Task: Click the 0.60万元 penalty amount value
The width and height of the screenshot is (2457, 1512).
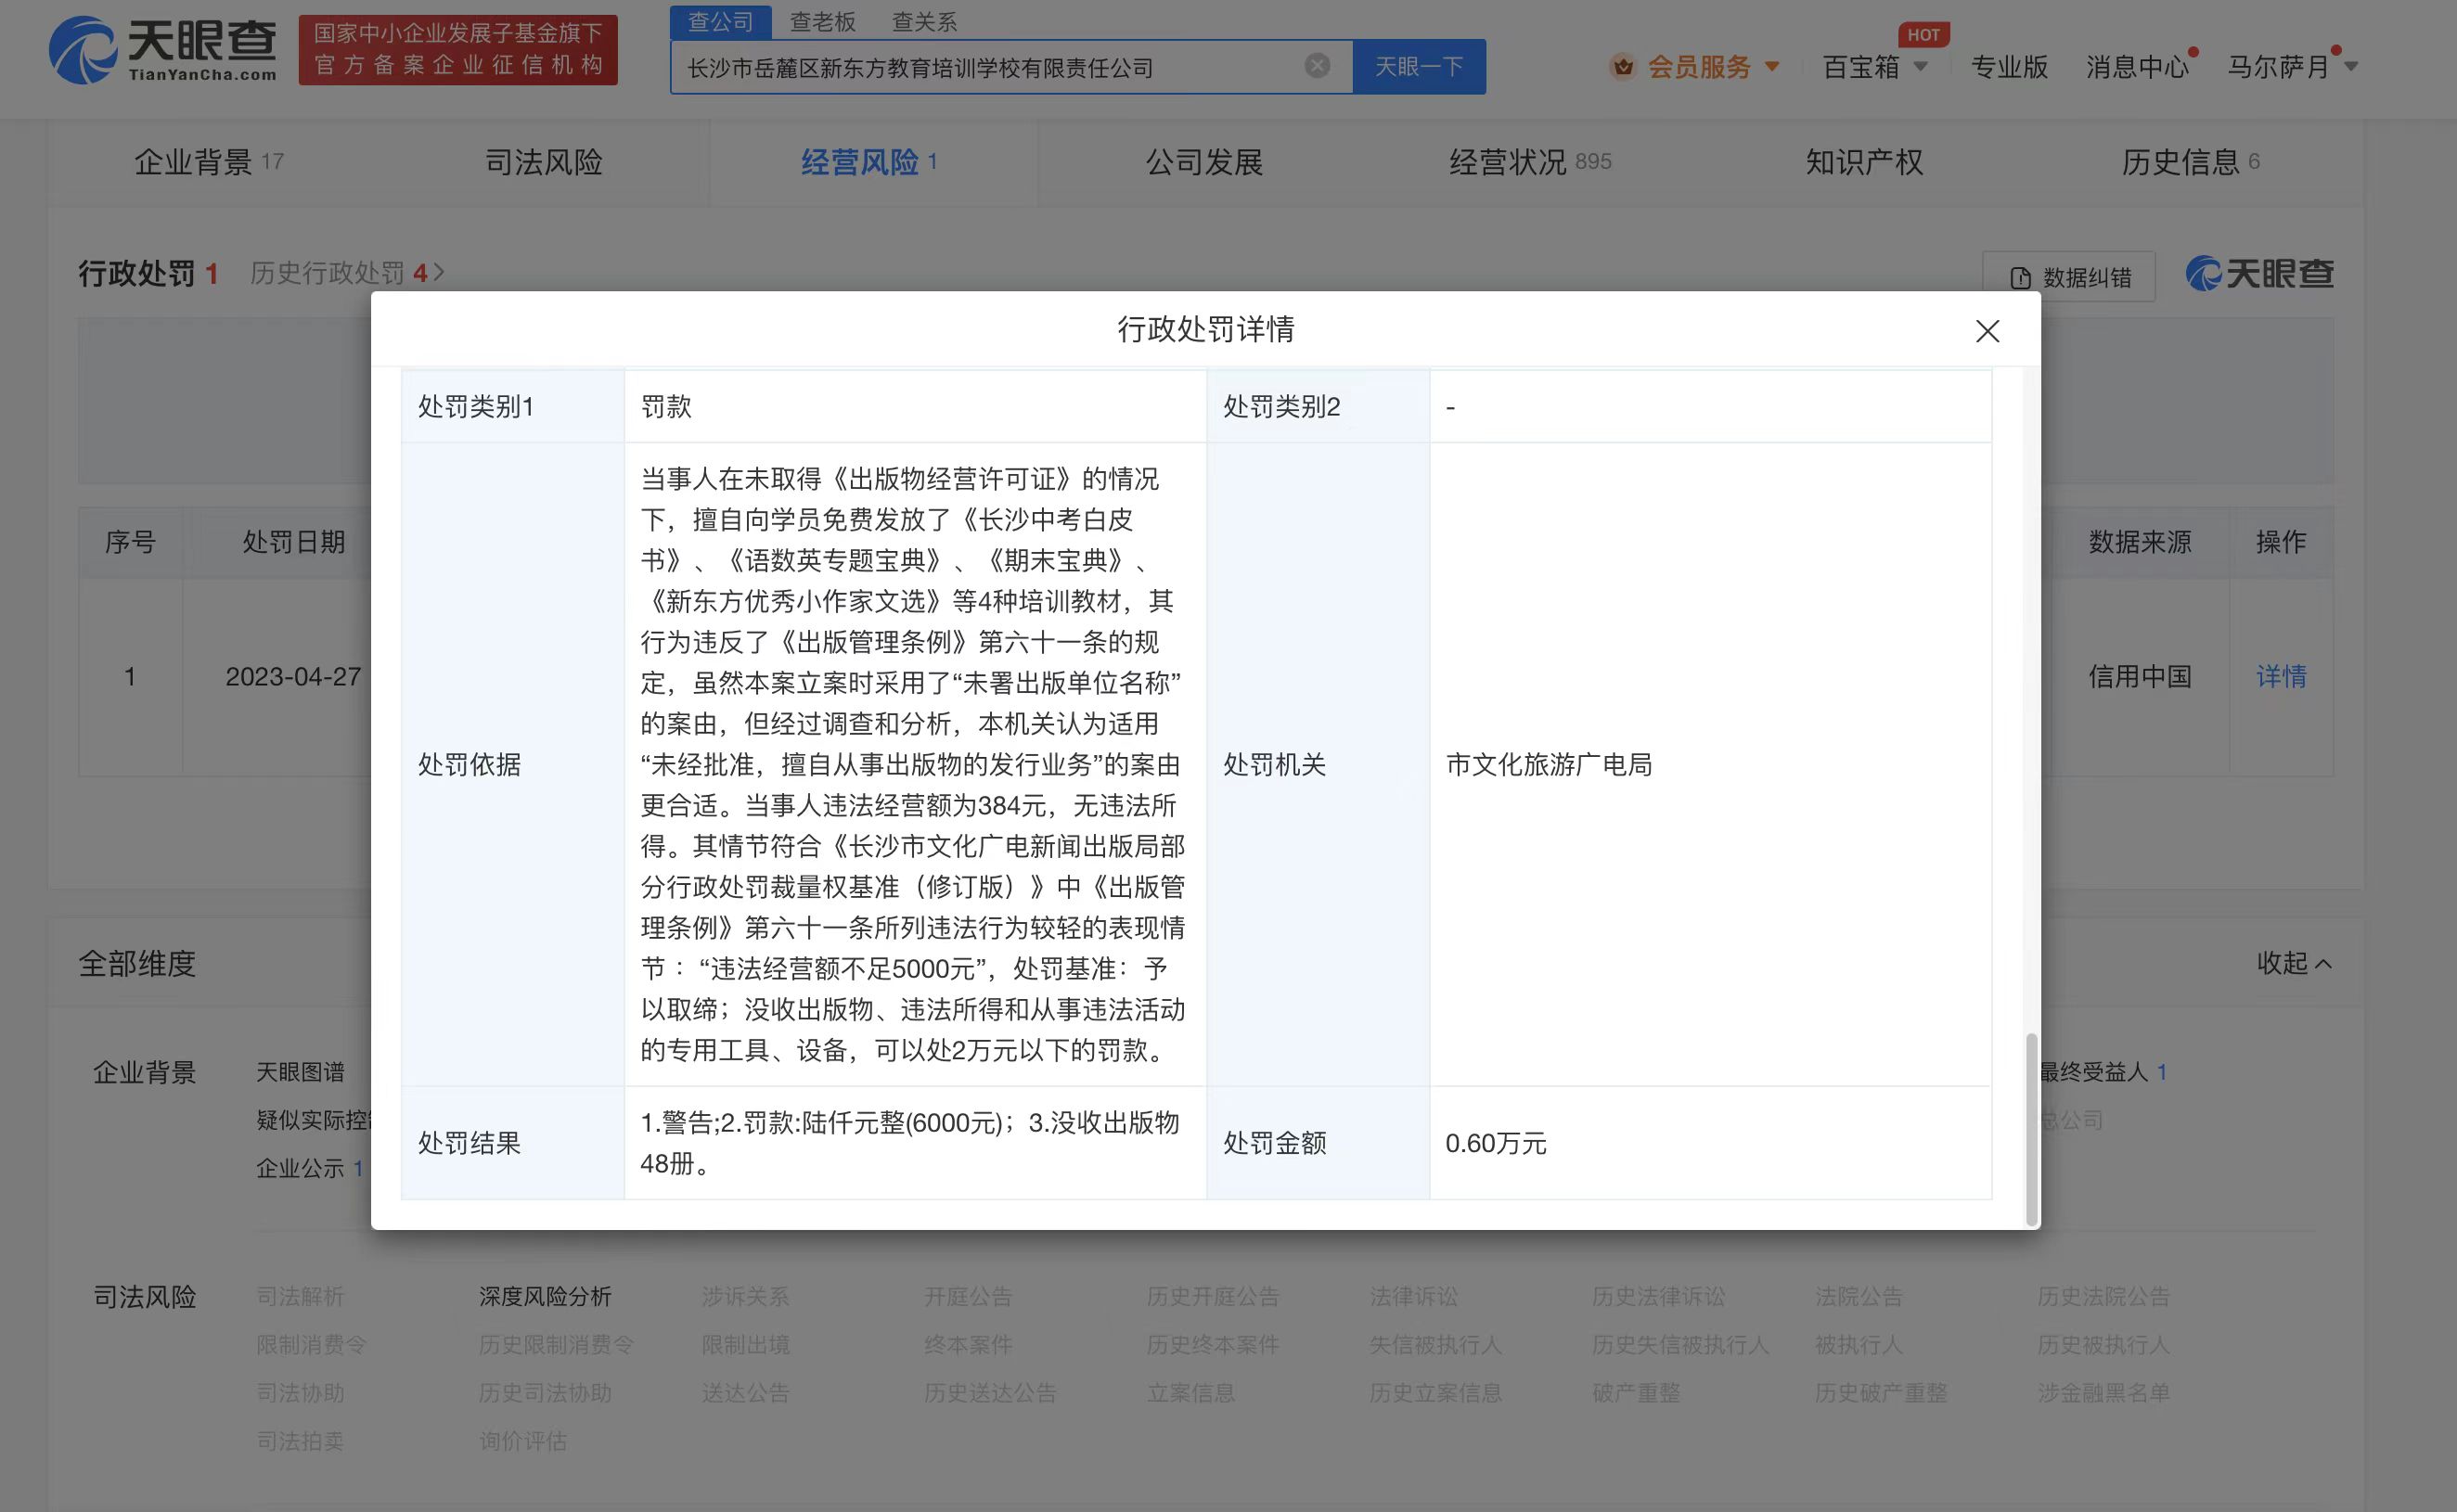Action: [x=1495, y=1143]
